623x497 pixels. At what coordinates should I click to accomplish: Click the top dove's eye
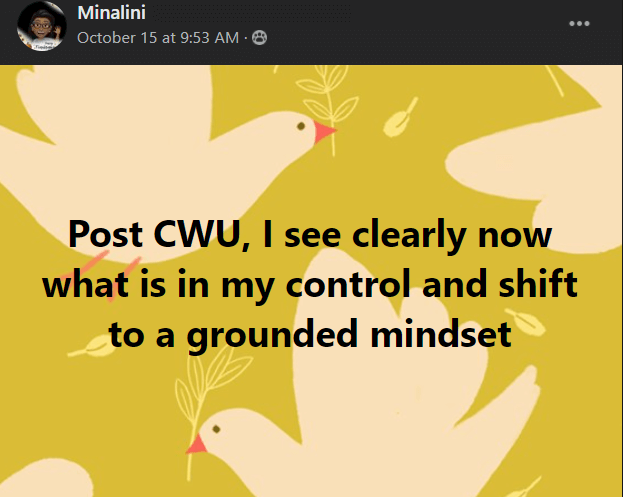coord(301,126)
